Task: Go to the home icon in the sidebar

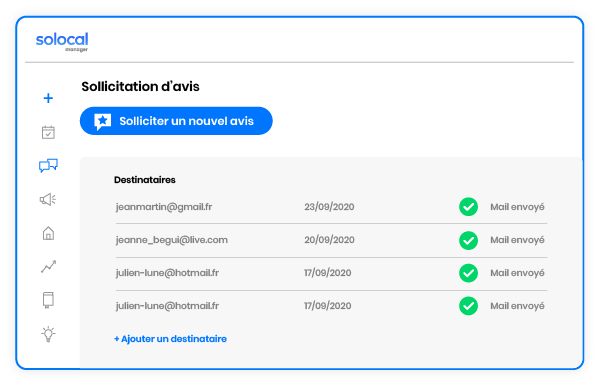Action: 48,233
